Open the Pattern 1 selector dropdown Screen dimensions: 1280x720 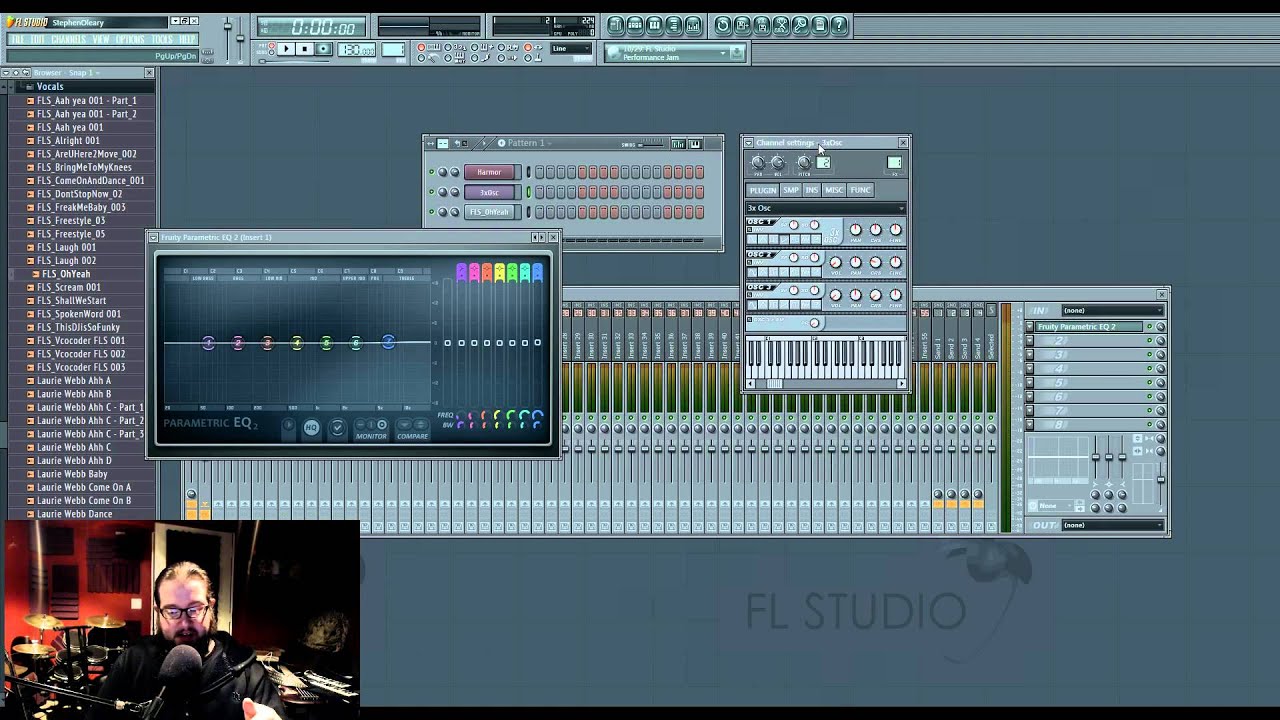click(x=527, y=143)
